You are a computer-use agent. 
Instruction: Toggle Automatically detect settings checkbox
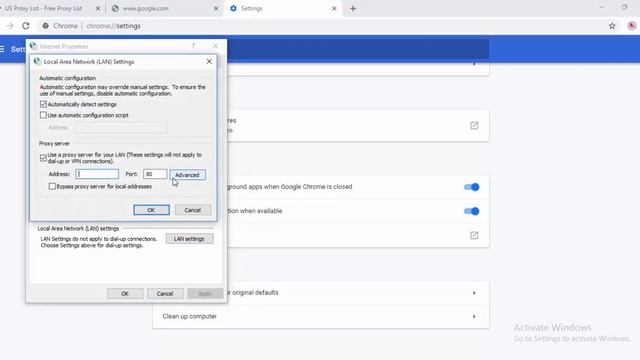tap(43, 104)
